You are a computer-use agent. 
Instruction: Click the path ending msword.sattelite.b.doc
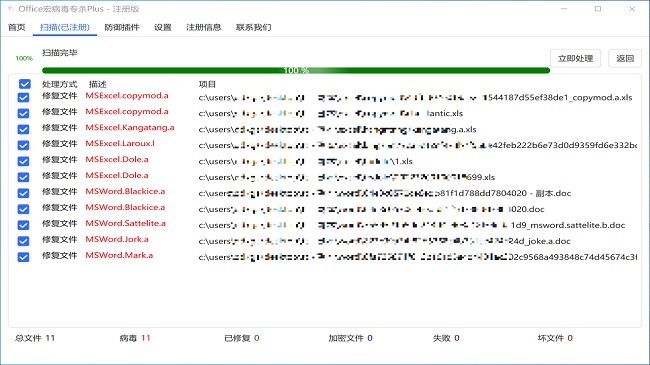412,225
